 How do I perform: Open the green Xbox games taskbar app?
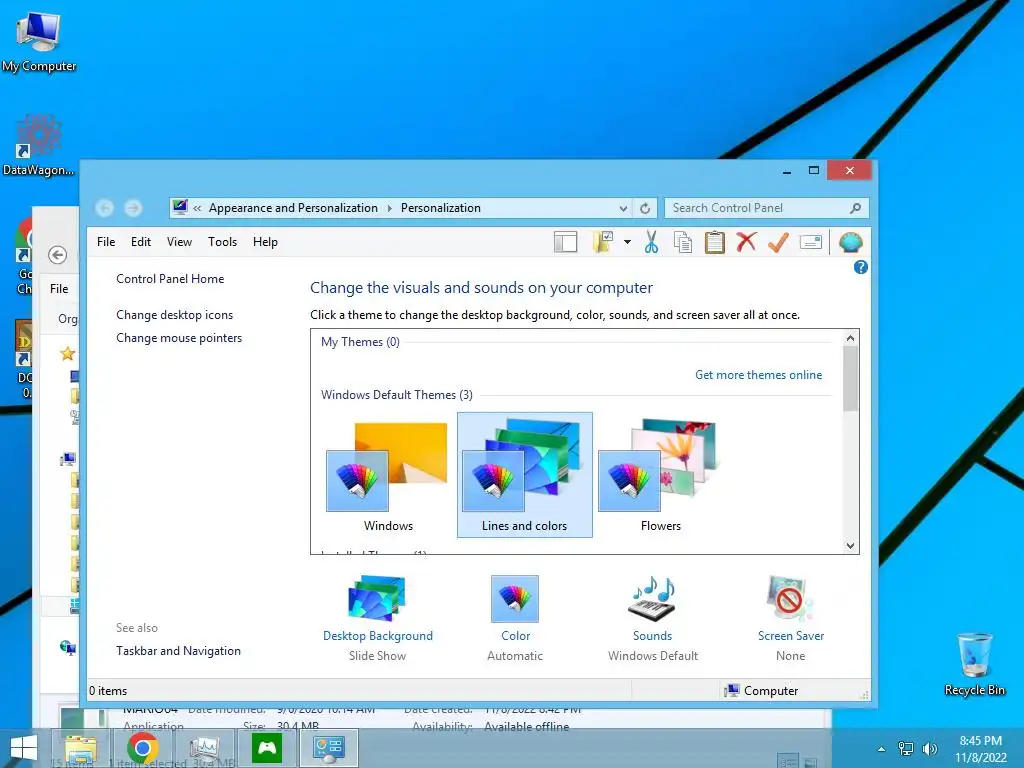[x=266, y=748]
